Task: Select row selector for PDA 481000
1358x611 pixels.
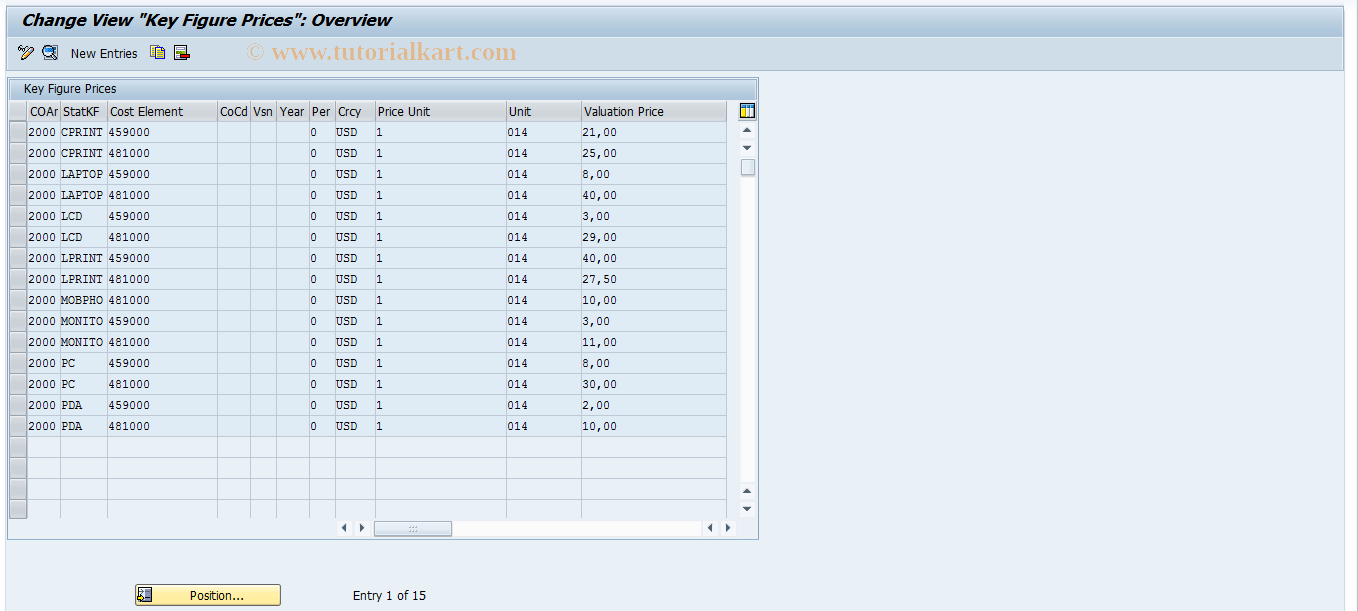Action: (18, 426)
